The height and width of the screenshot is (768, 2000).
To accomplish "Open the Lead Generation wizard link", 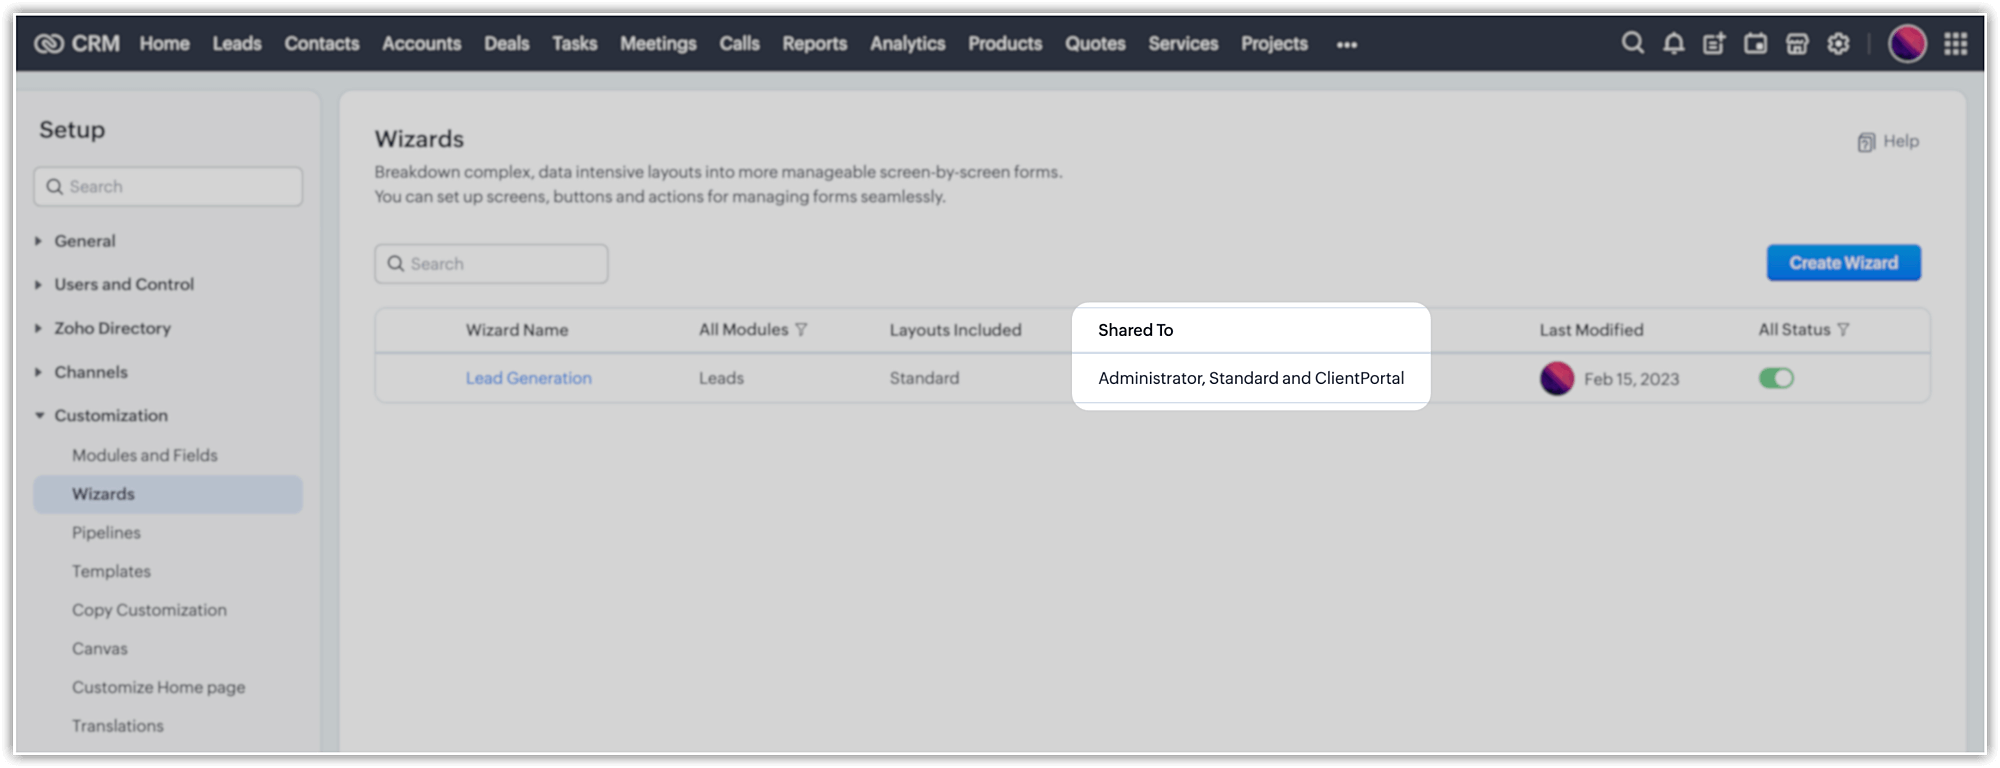I will (x=528, y=378).
